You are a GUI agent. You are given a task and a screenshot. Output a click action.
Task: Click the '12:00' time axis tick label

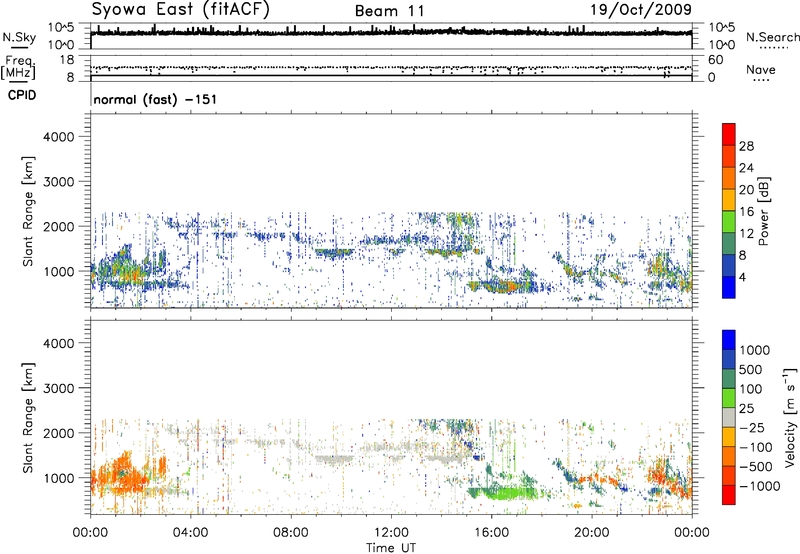(x=391, y=533)
